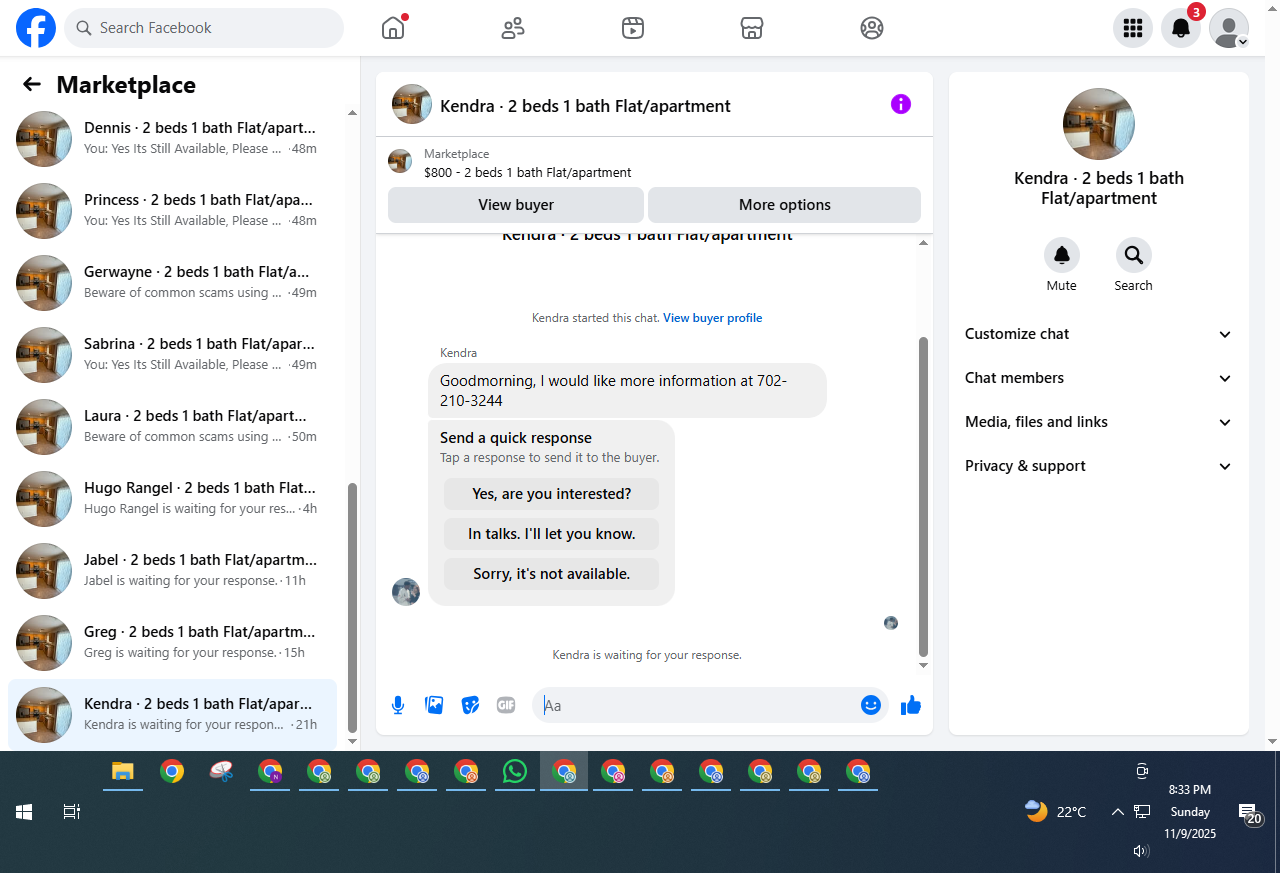Open the Friends icon in top navigation
Screen dimensions: 1280x873
point(513,28)
